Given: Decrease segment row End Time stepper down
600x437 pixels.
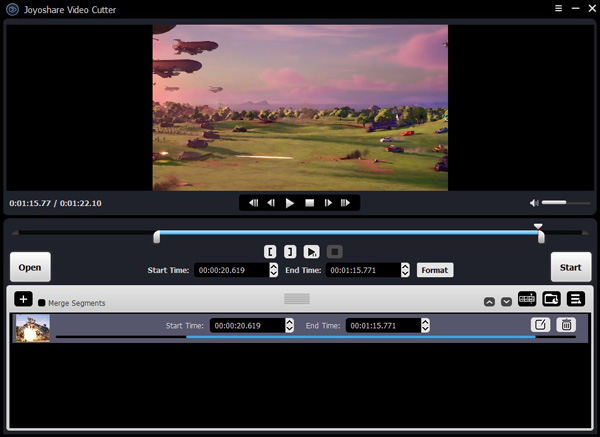Looking at the screenshot, I should [x=425, y=329].
